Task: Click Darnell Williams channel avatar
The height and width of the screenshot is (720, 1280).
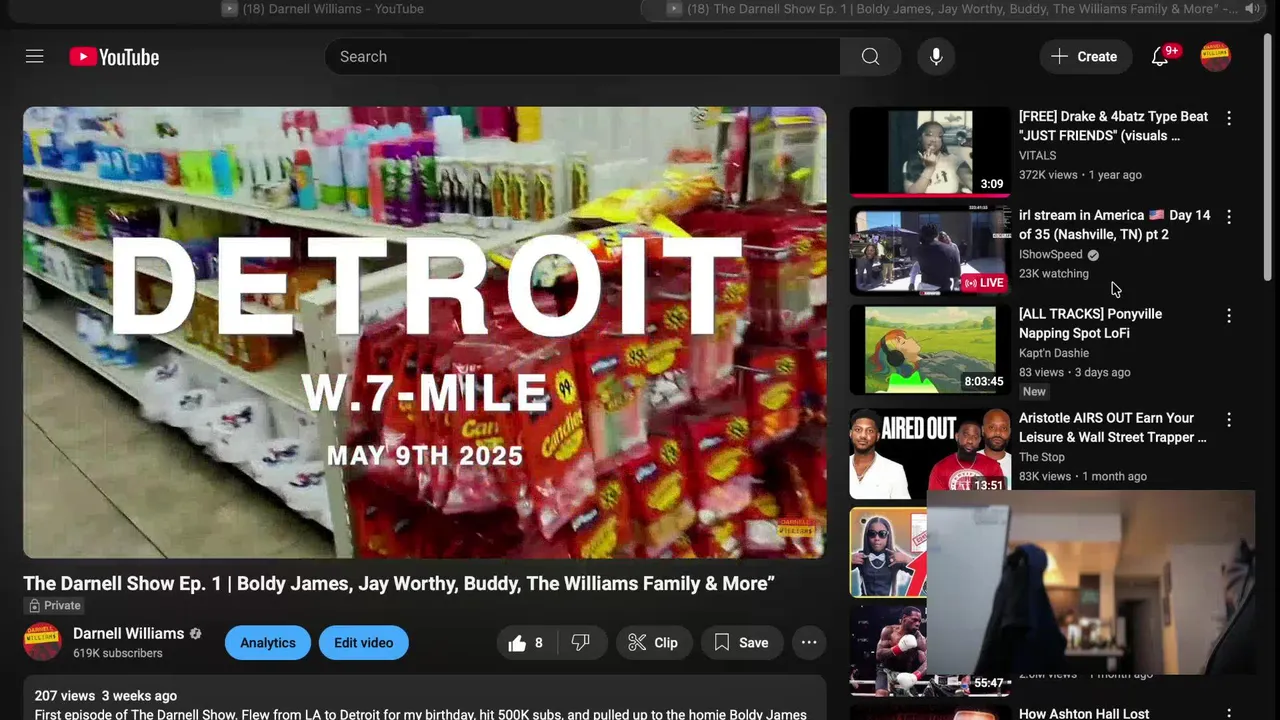Action: [x=42, y=642]
